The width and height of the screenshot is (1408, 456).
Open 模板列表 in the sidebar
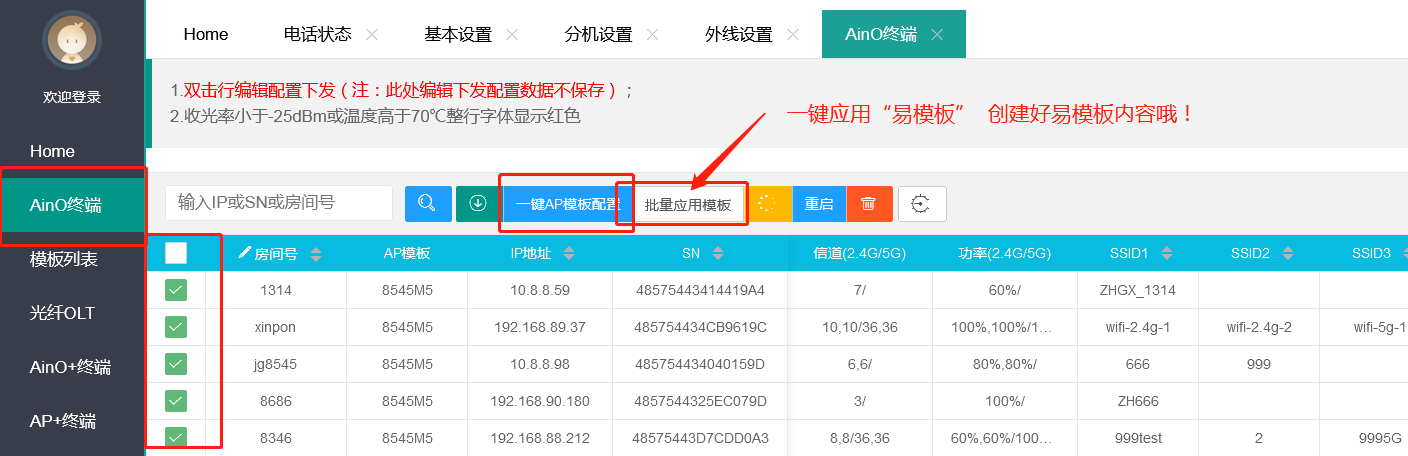click(64, 259)
